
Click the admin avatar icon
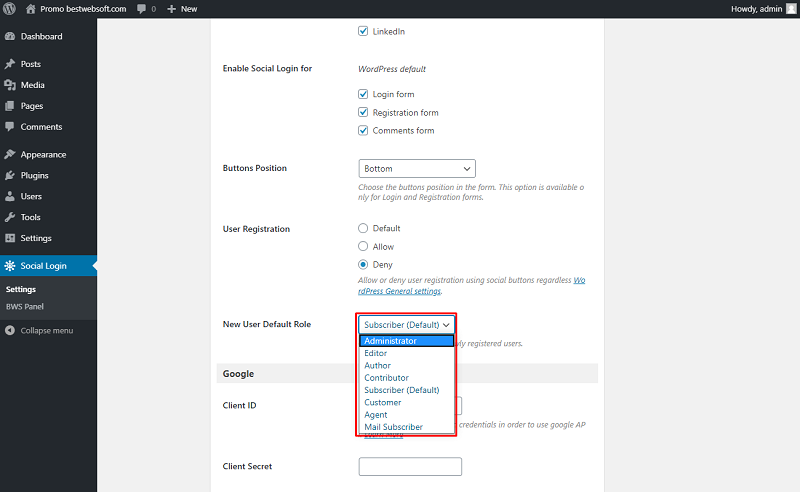(x=791, y=9)
